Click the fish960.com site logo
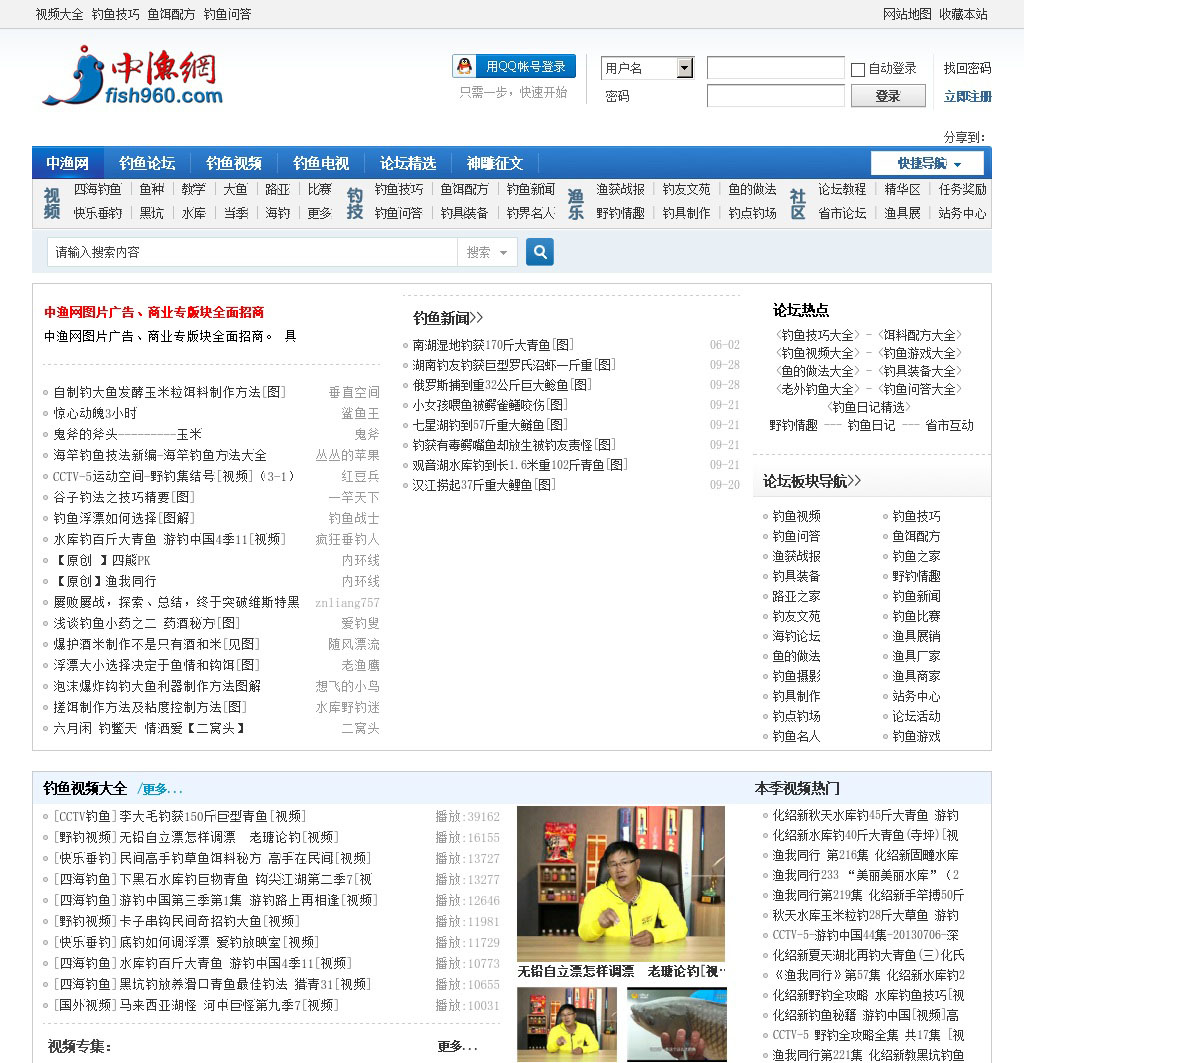Viewport: 1200px width, 1063px height. 132,76
